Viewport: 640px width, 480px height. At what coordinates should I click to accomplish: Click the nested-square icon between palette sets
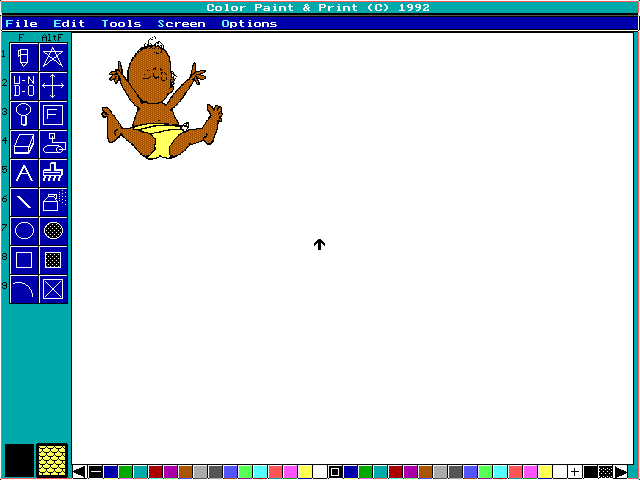click(335, 472)
